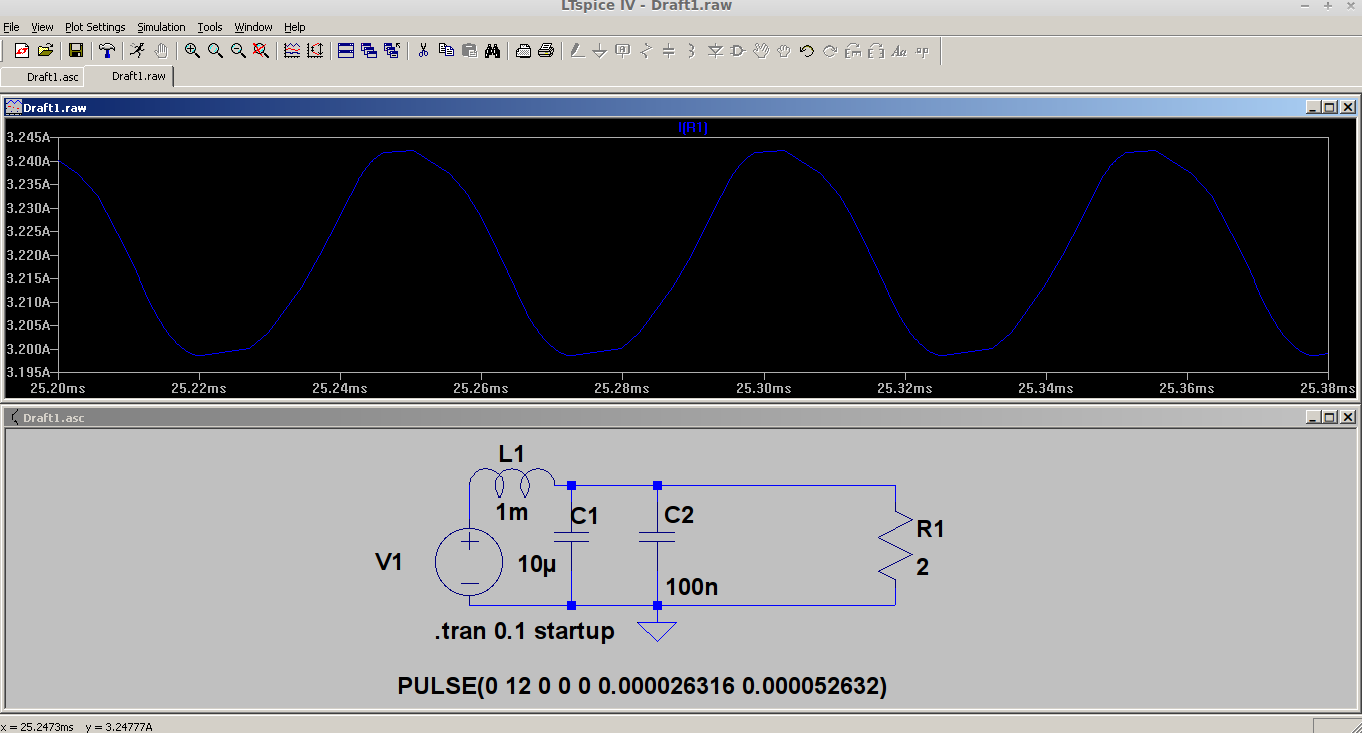Click the 3.200A vertical axis label
This screenshot has height=733, width=1362.
coord(27,349)
